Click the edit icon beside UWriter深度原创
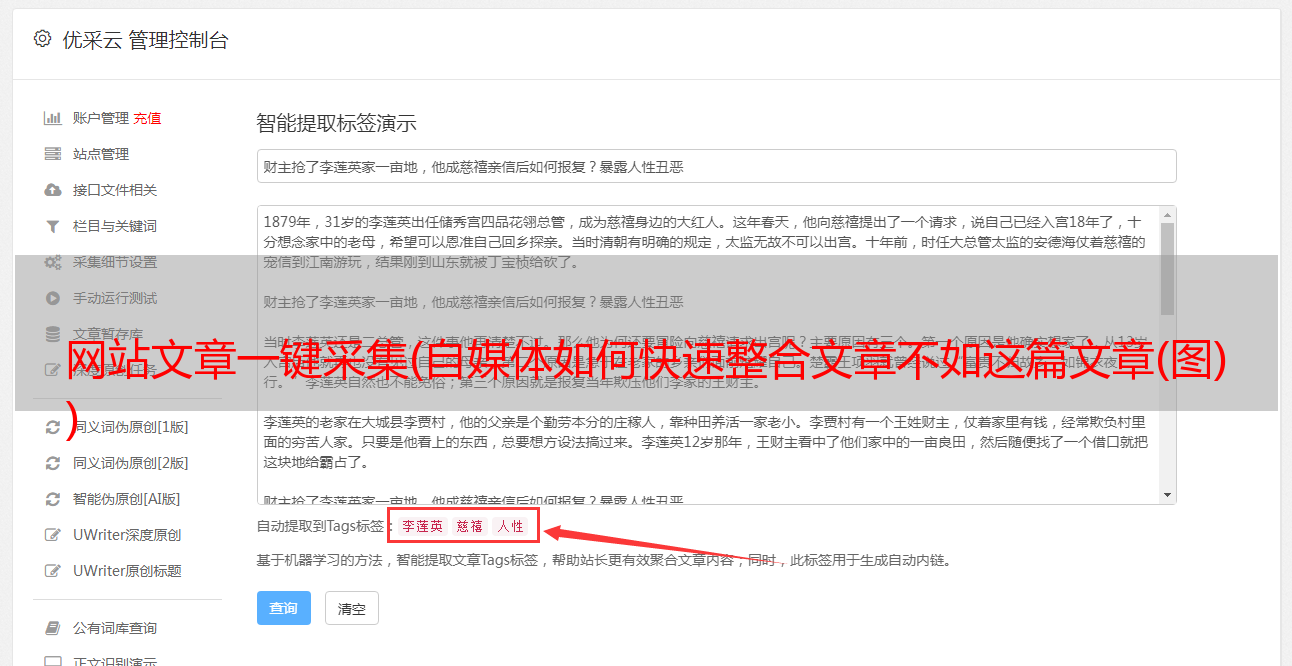 tap(53, 535)
